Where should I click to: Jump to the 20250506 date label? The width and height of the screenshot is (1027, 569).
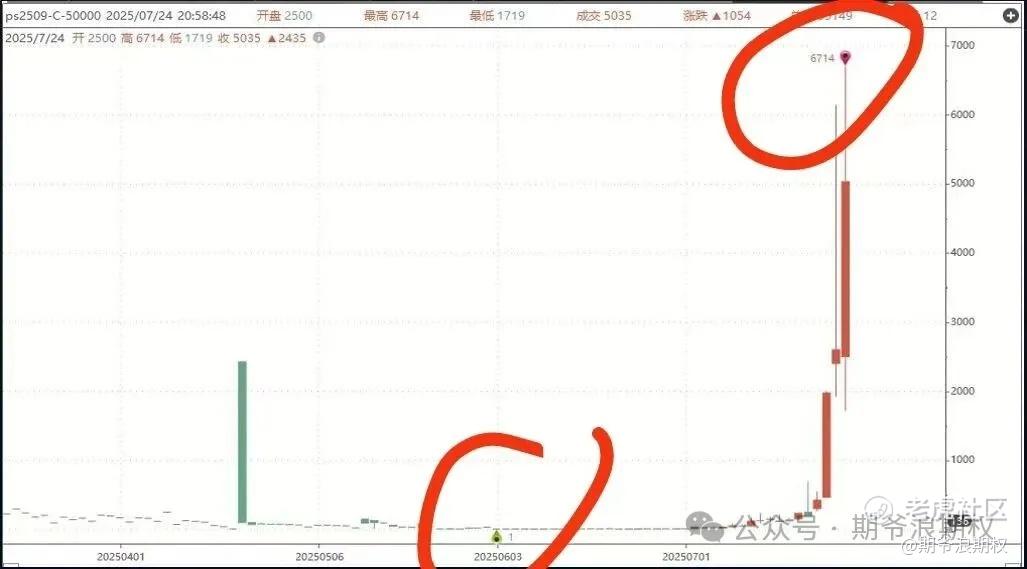pyautogui.click(x=320, y=557)
